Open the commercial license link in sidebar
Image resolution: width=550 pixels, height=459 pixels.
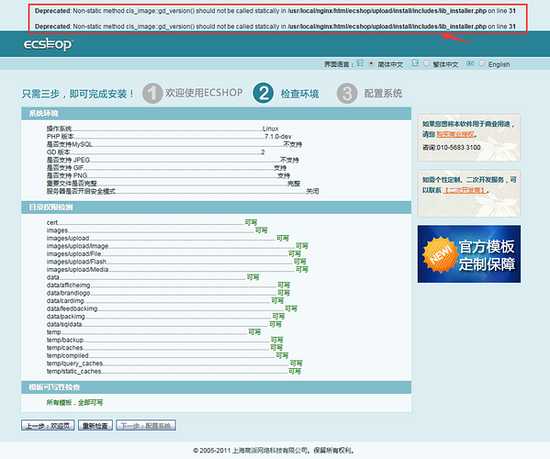[456, 134]
